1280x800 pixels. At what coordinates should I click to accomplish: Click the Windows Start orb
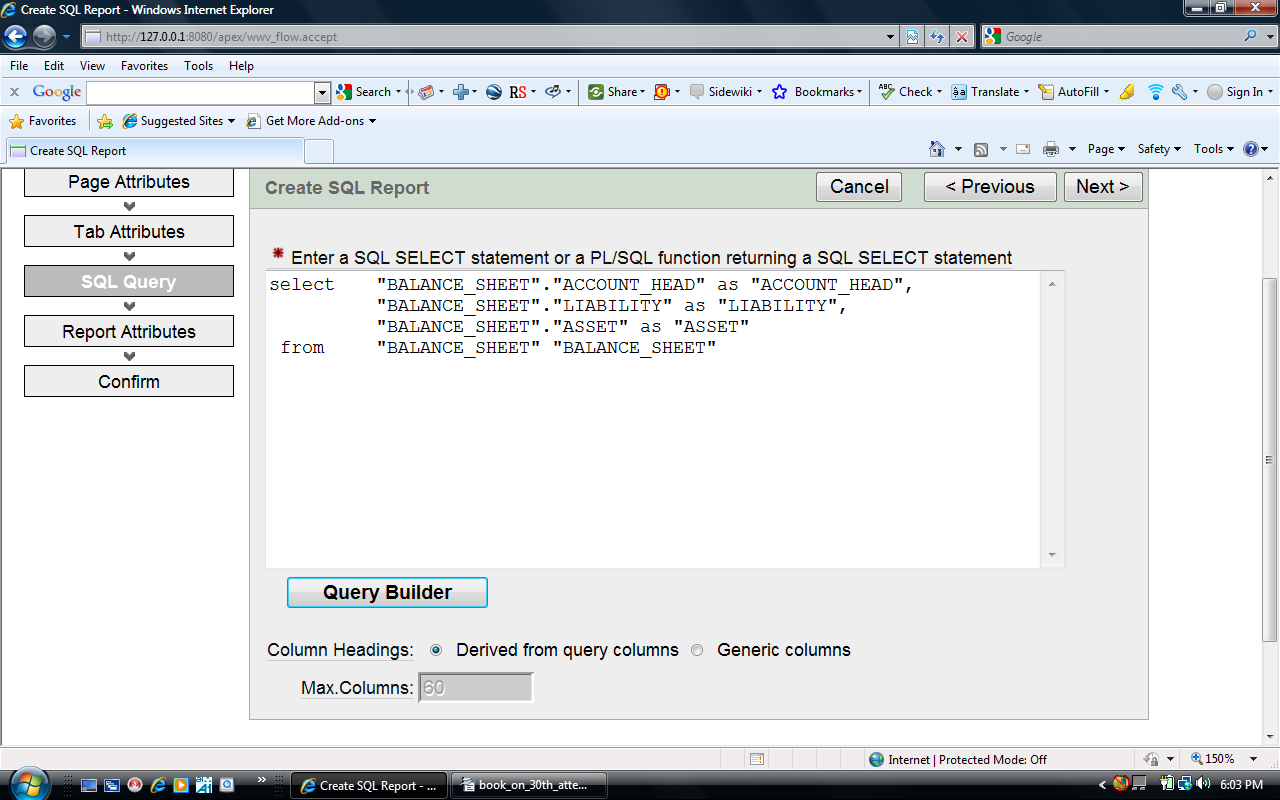tap(27, 783)
